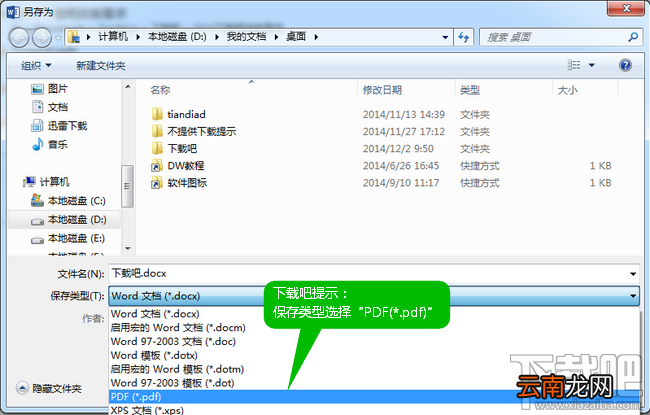Sort files by 修改日期 column header

(382, 90)
